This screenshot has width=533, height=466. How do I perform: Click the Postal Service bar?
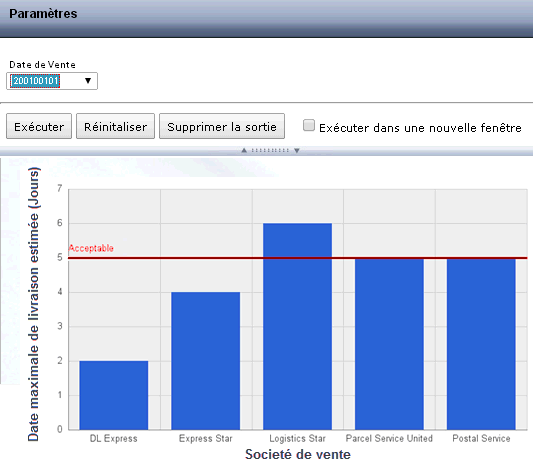point(481,344)
